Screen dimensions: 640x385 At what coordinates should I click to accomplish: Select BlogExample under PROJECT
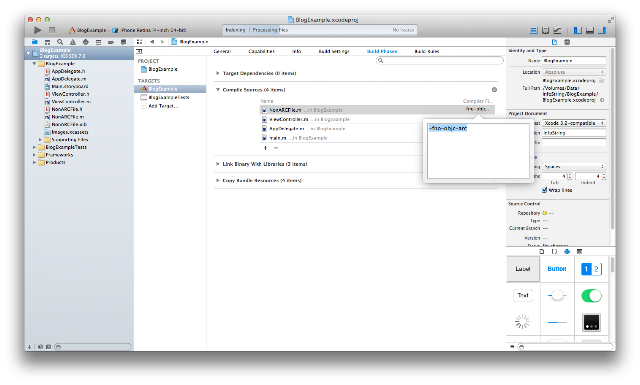tap(162, 69)
